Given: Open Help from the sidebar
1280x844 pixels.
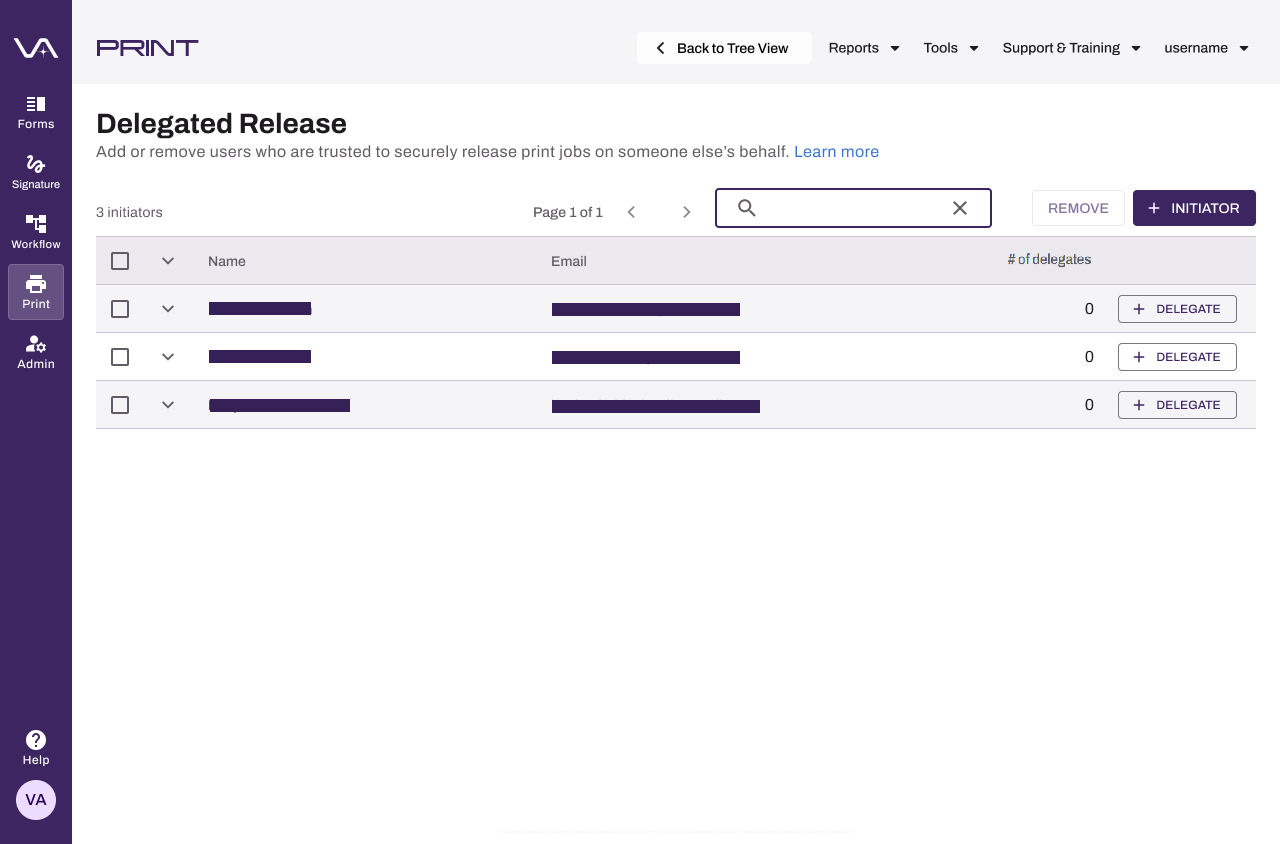Looking at the screenshot, I should coord(36,747).
